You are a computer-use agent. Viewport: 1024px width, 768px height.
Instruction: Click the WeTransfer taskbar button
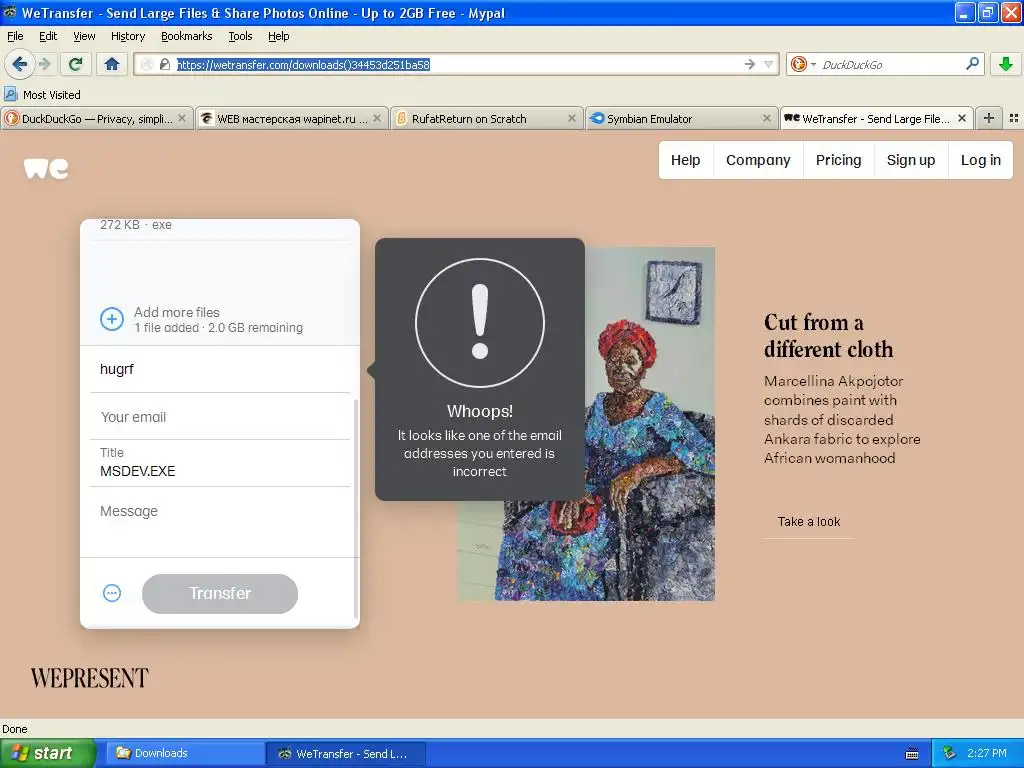[x=346, y=753]
